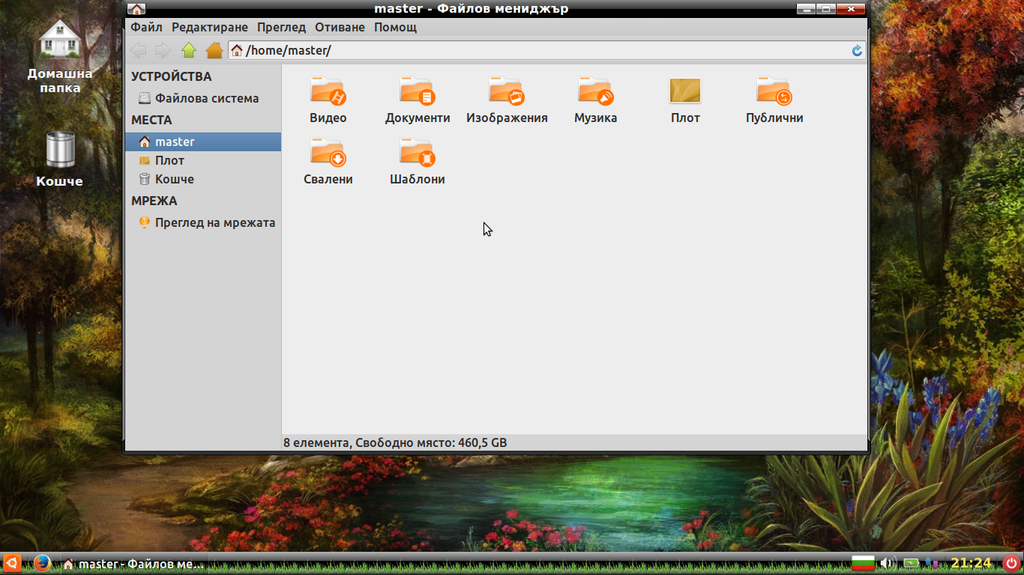Go up to the parent folder
Viewport: 1024px width, 575px height.
click(189, 50)
